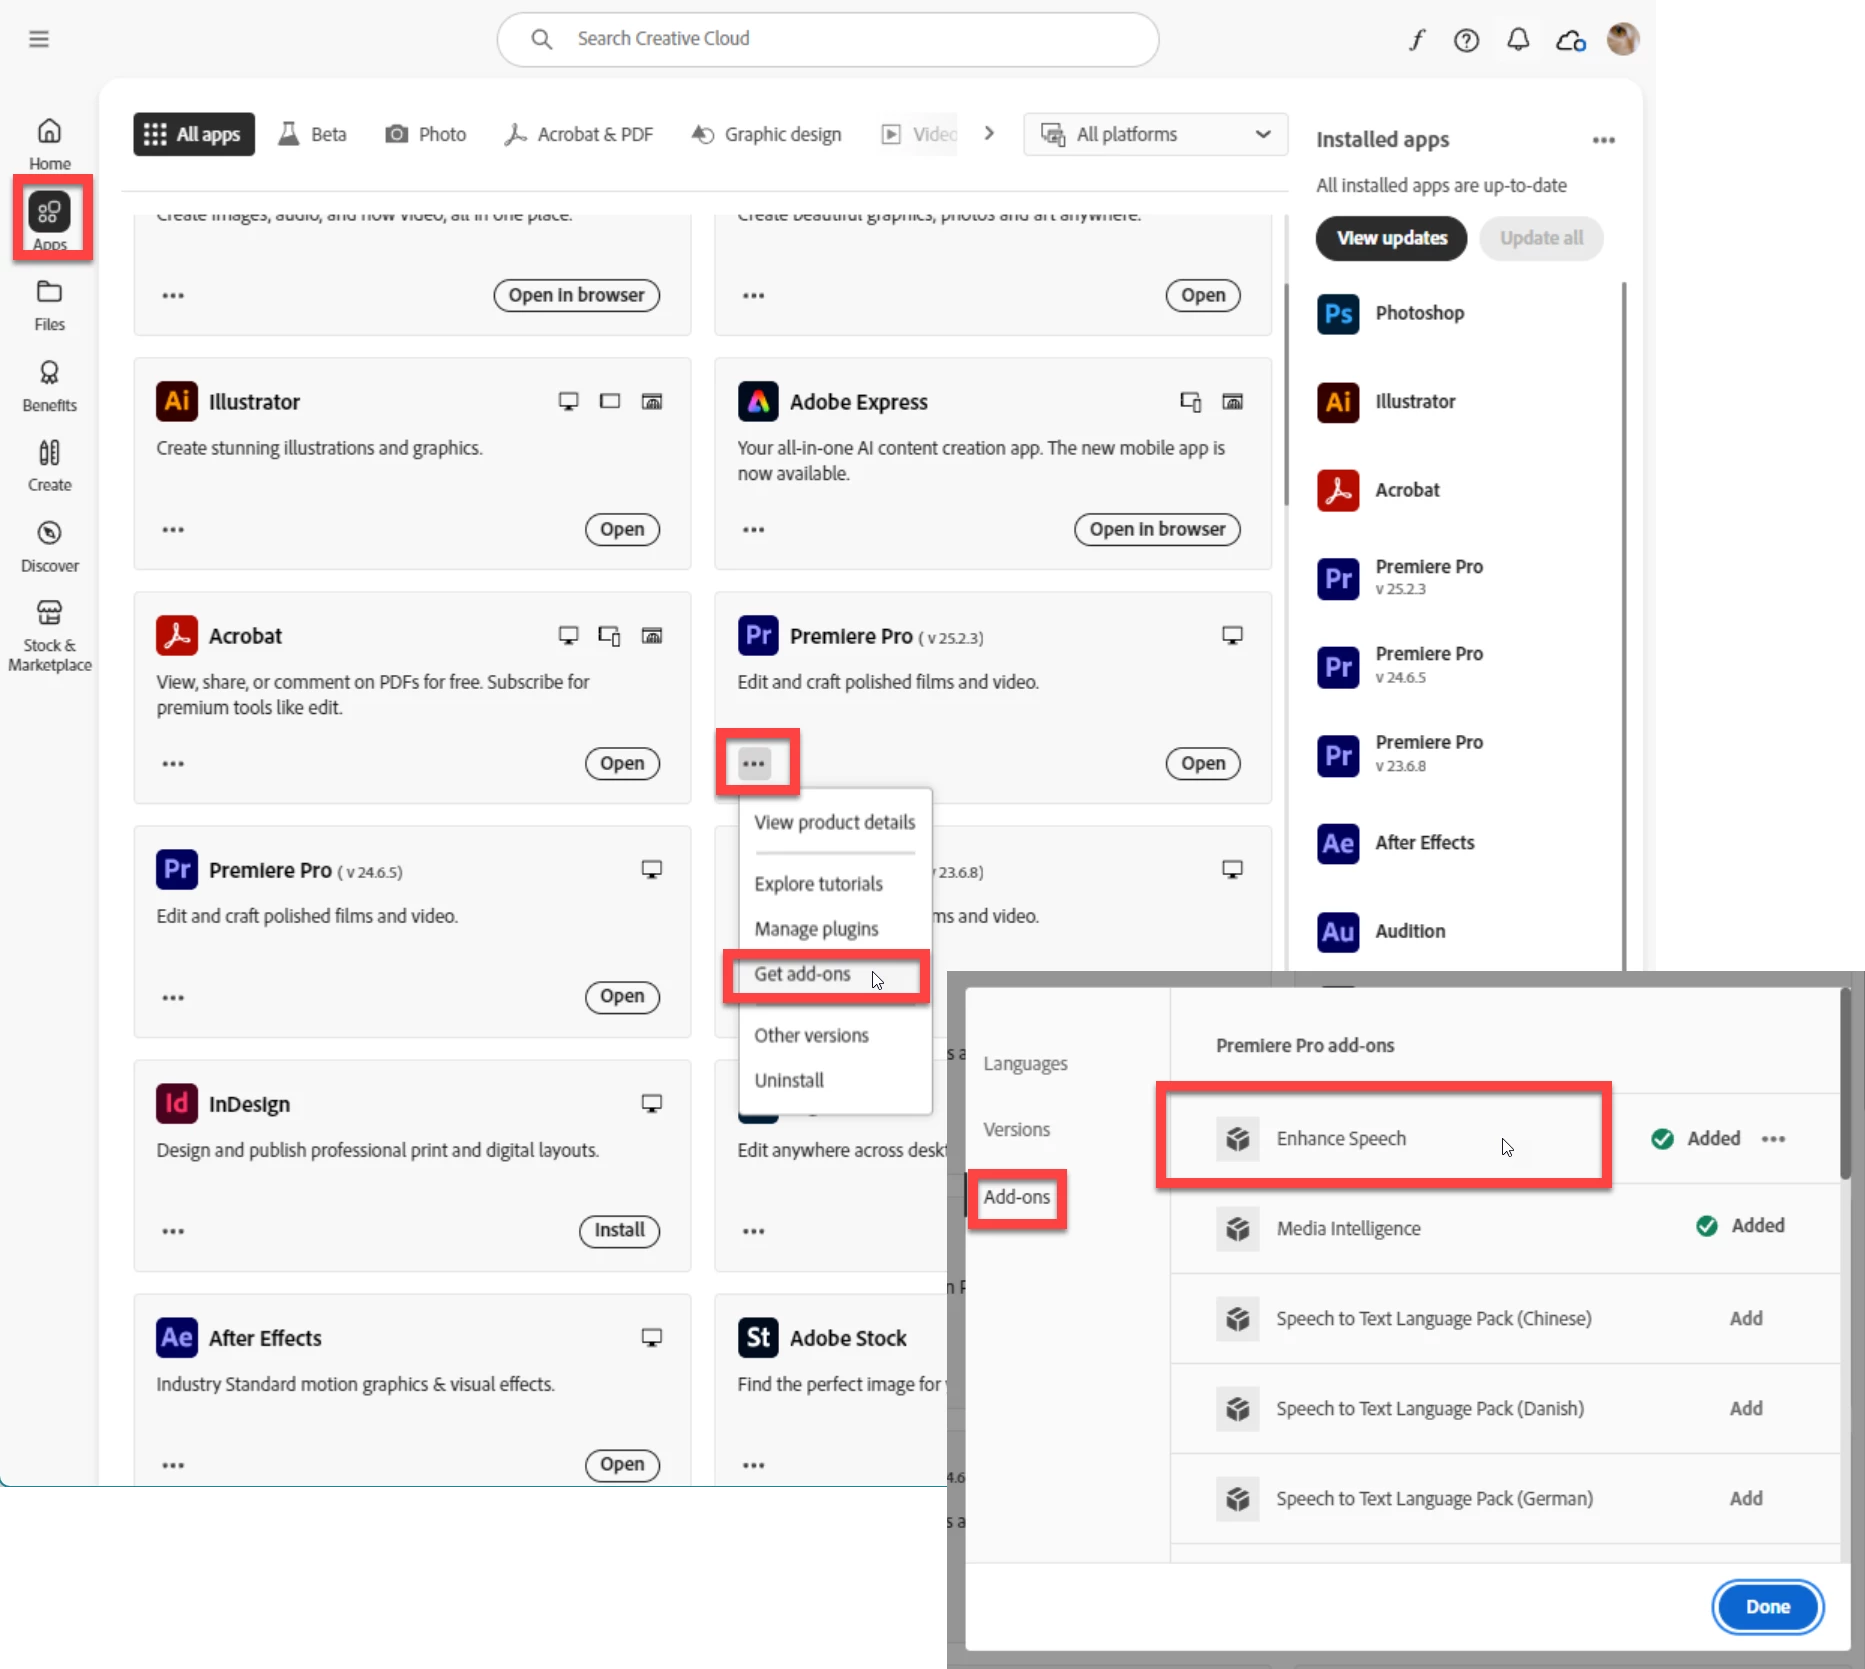Open the Languages tab in dialog
Viewport: 1865px width, 1669px height.
point(1025,1064)
